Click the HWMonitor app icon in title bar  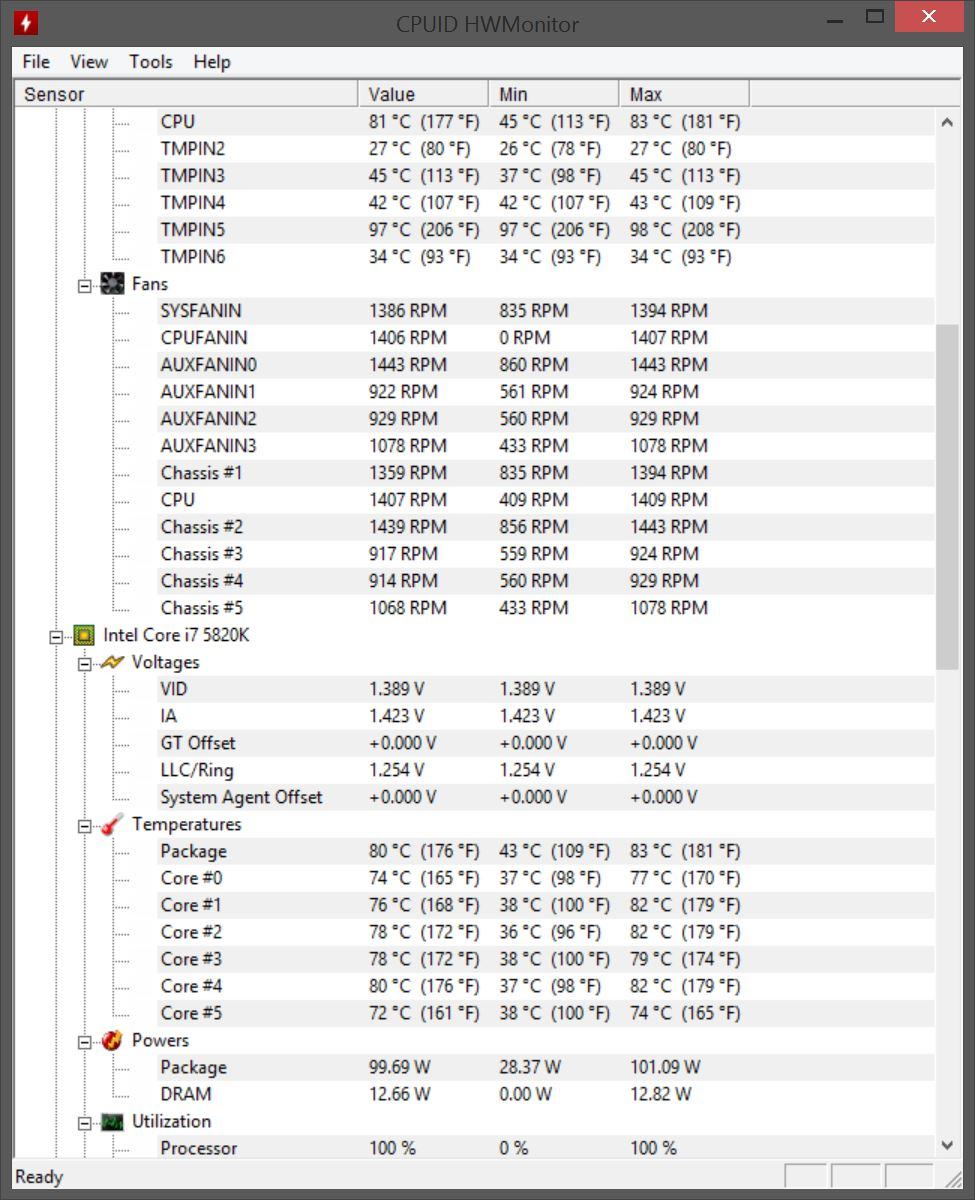[26, 22]
